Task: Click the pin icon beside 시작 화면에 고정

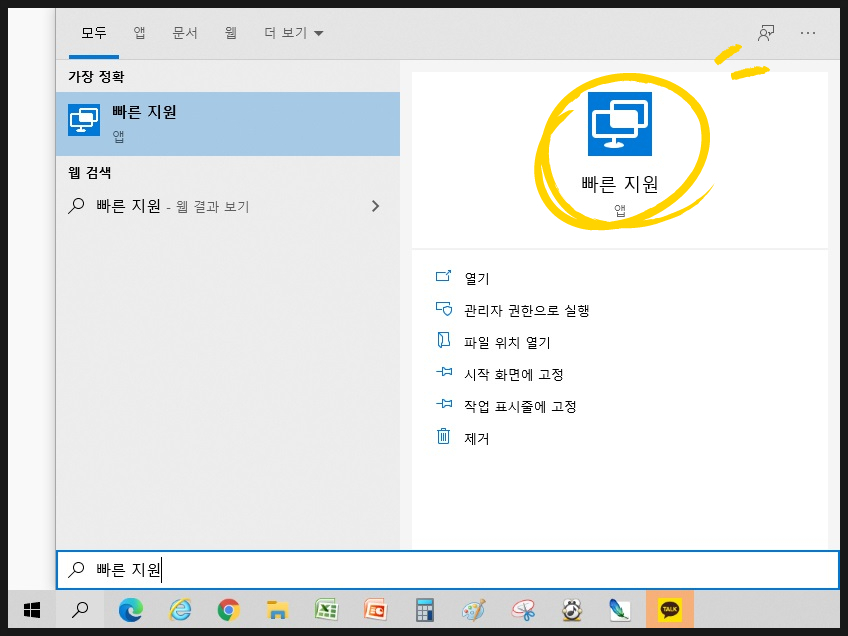Action: coord(444,372)
